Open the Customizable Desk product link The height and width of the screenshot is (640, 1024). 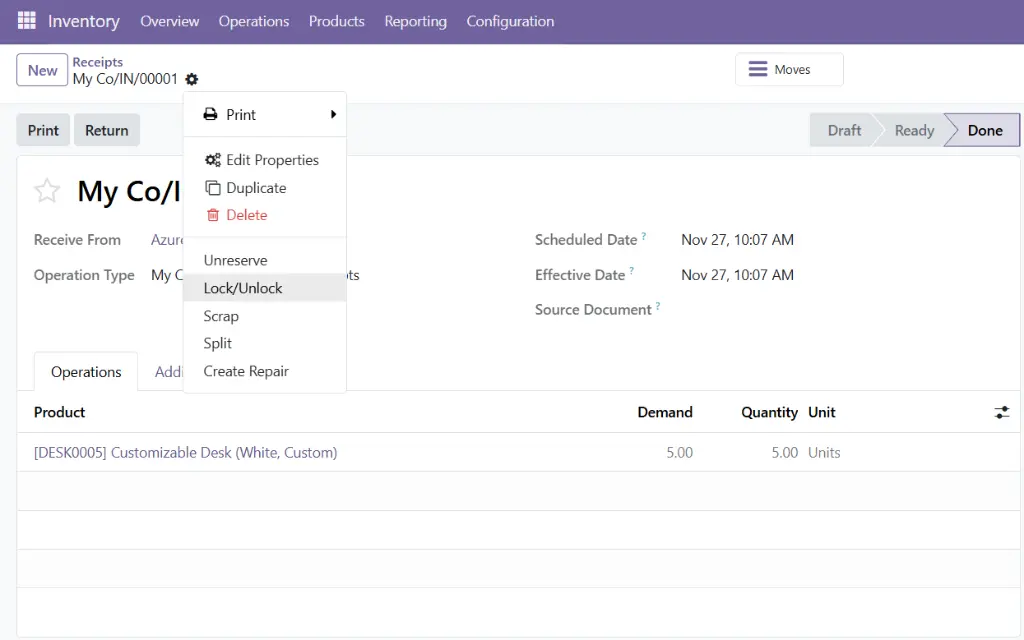184,452
